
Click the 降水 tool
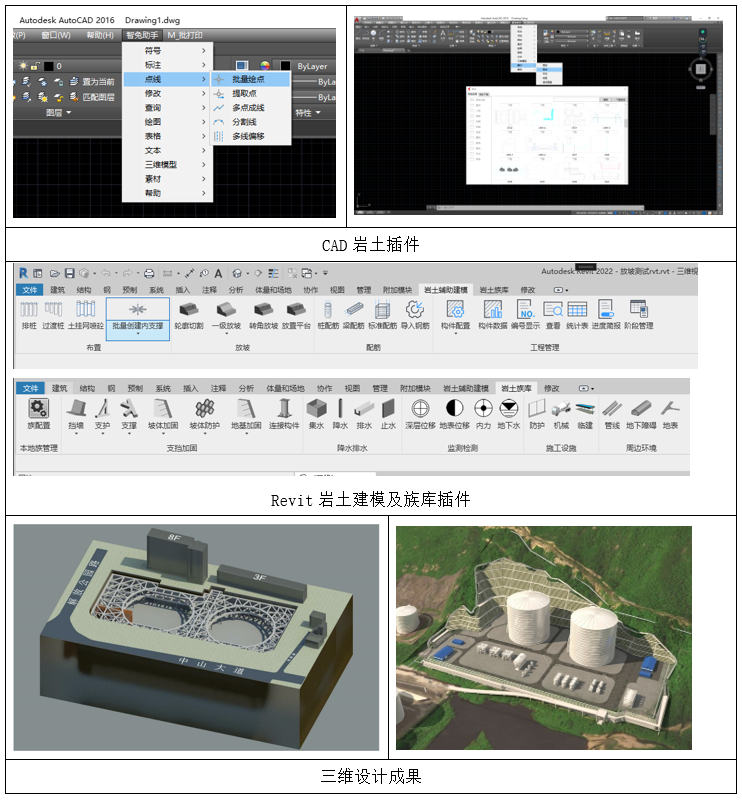[340, 414]
